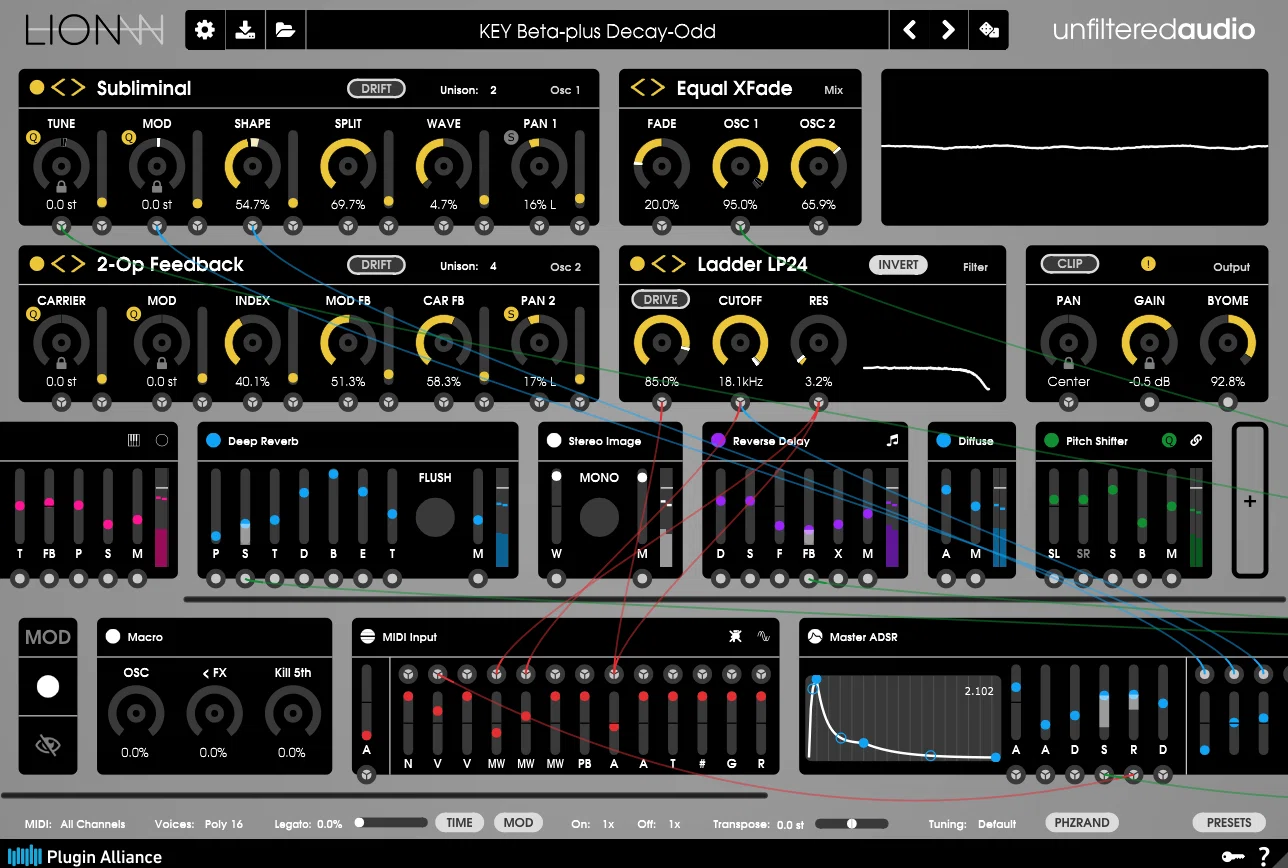
Task: Toggle Reverse Delay effect on/off
Action: coord(718,440)
